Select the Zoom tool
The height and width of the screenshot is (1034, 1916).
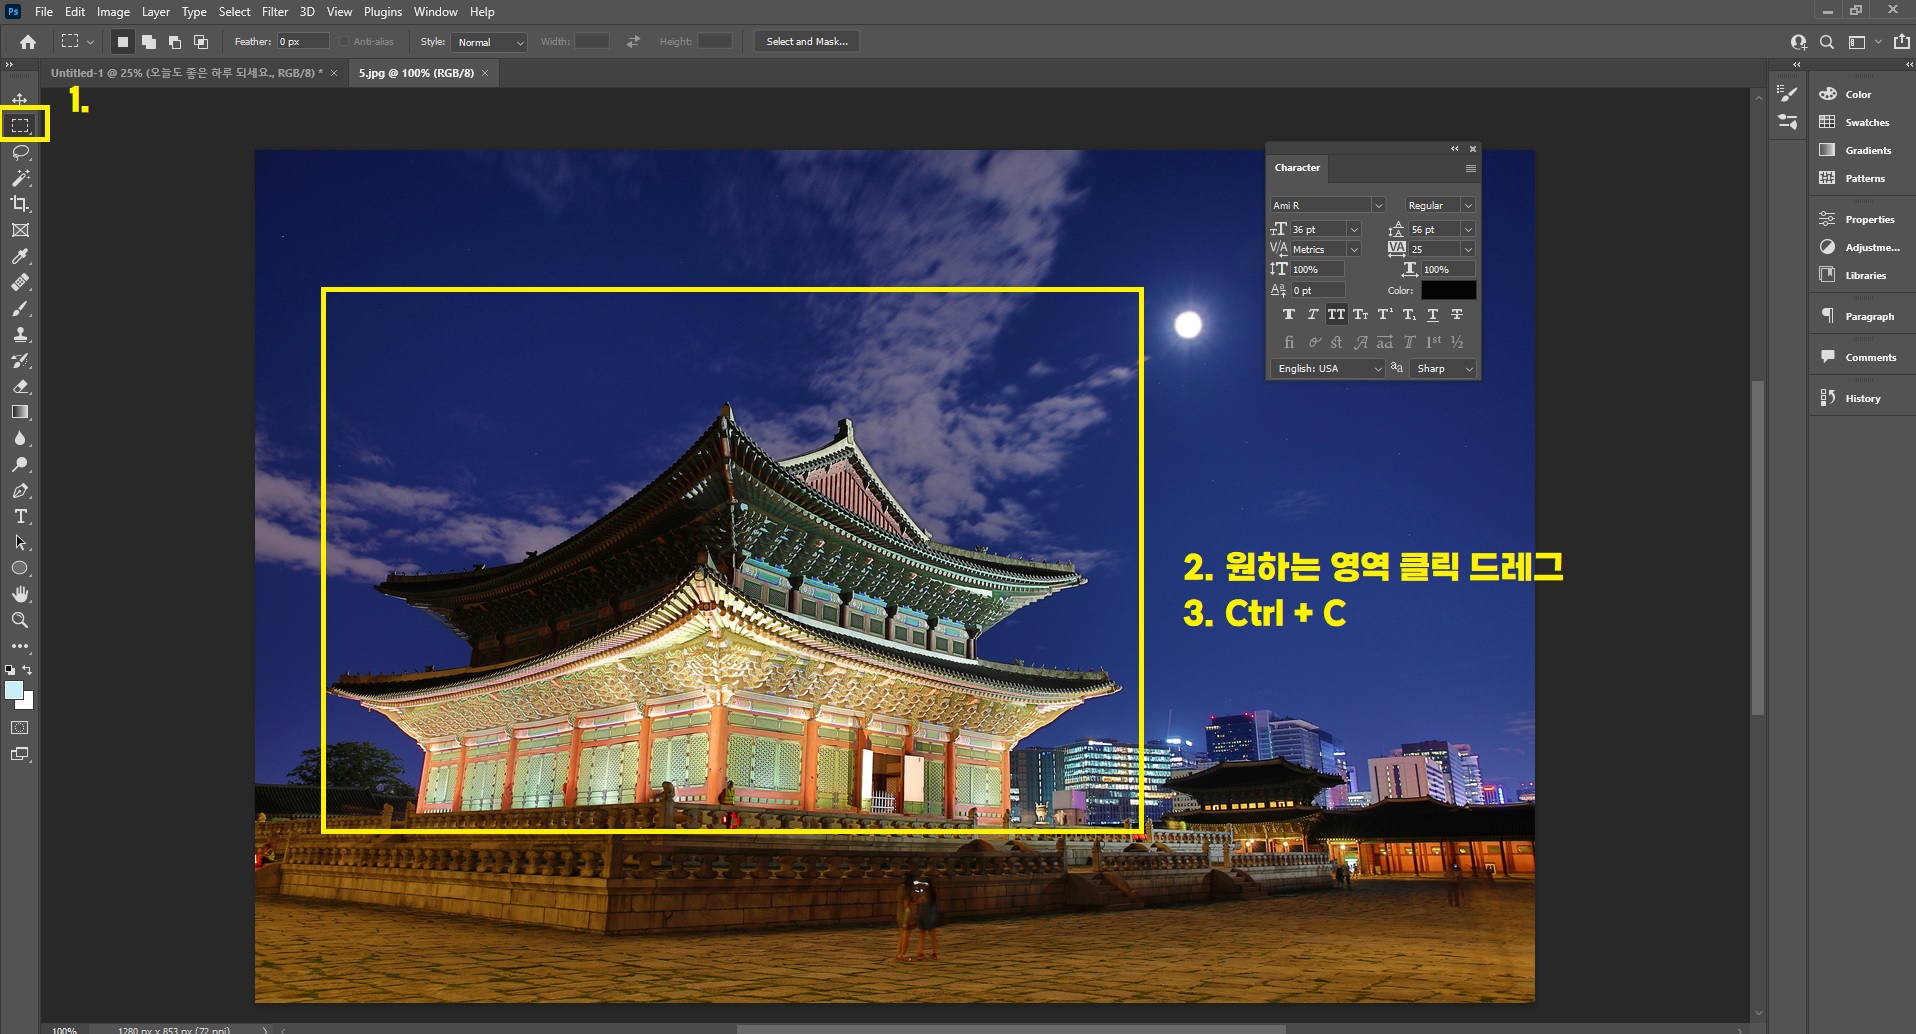coord(20,620)
